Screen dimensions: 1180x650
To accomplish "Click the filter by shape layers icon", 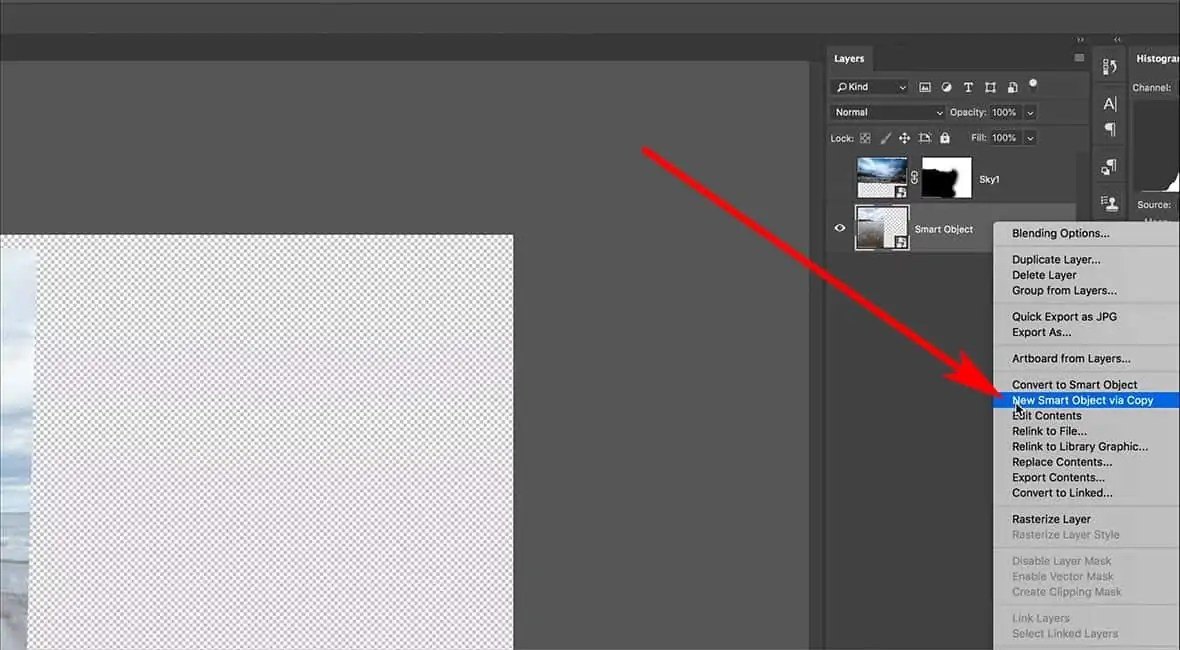I will point(989,87).
